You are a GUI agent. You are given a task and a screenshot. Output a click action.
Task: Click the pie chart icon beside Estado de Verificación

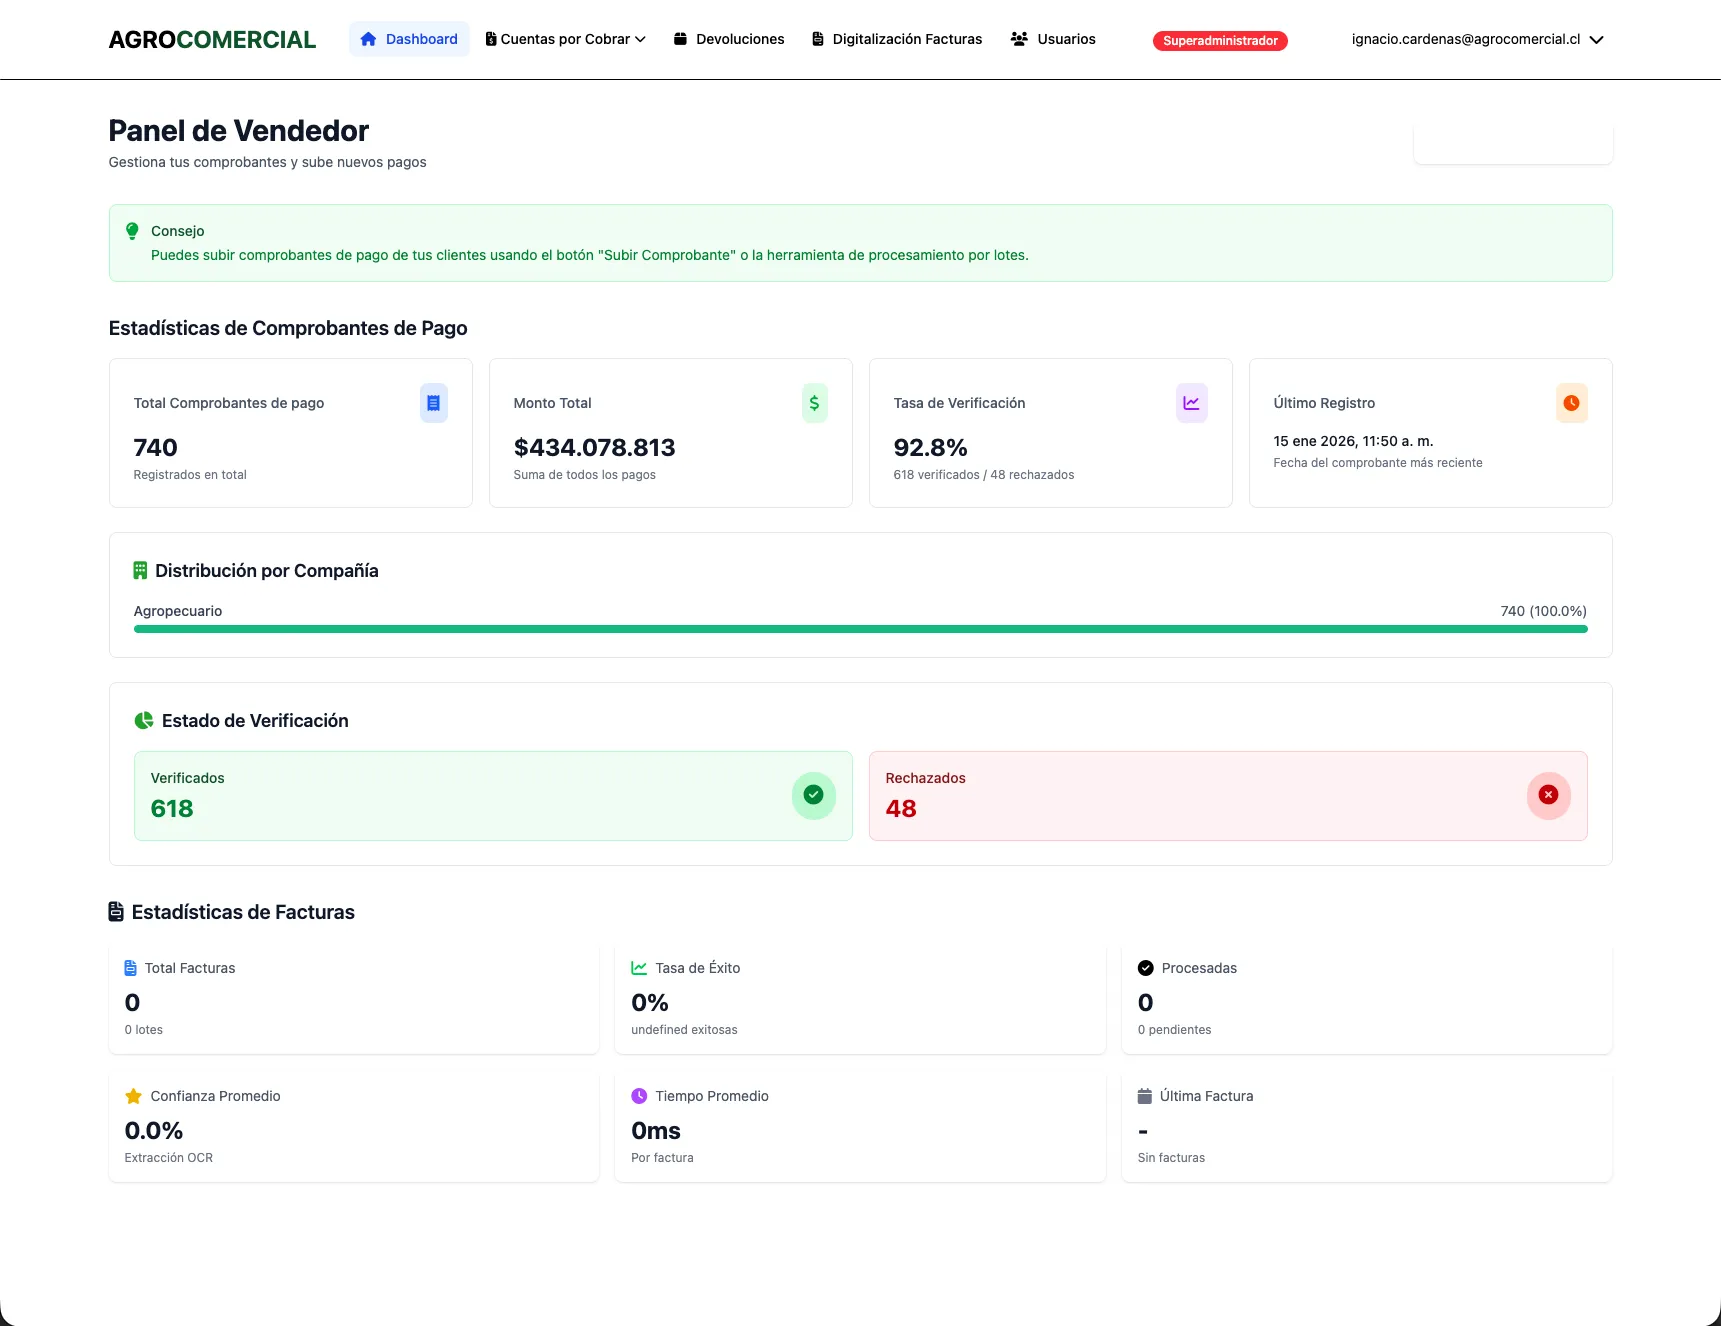coord(144,720)
